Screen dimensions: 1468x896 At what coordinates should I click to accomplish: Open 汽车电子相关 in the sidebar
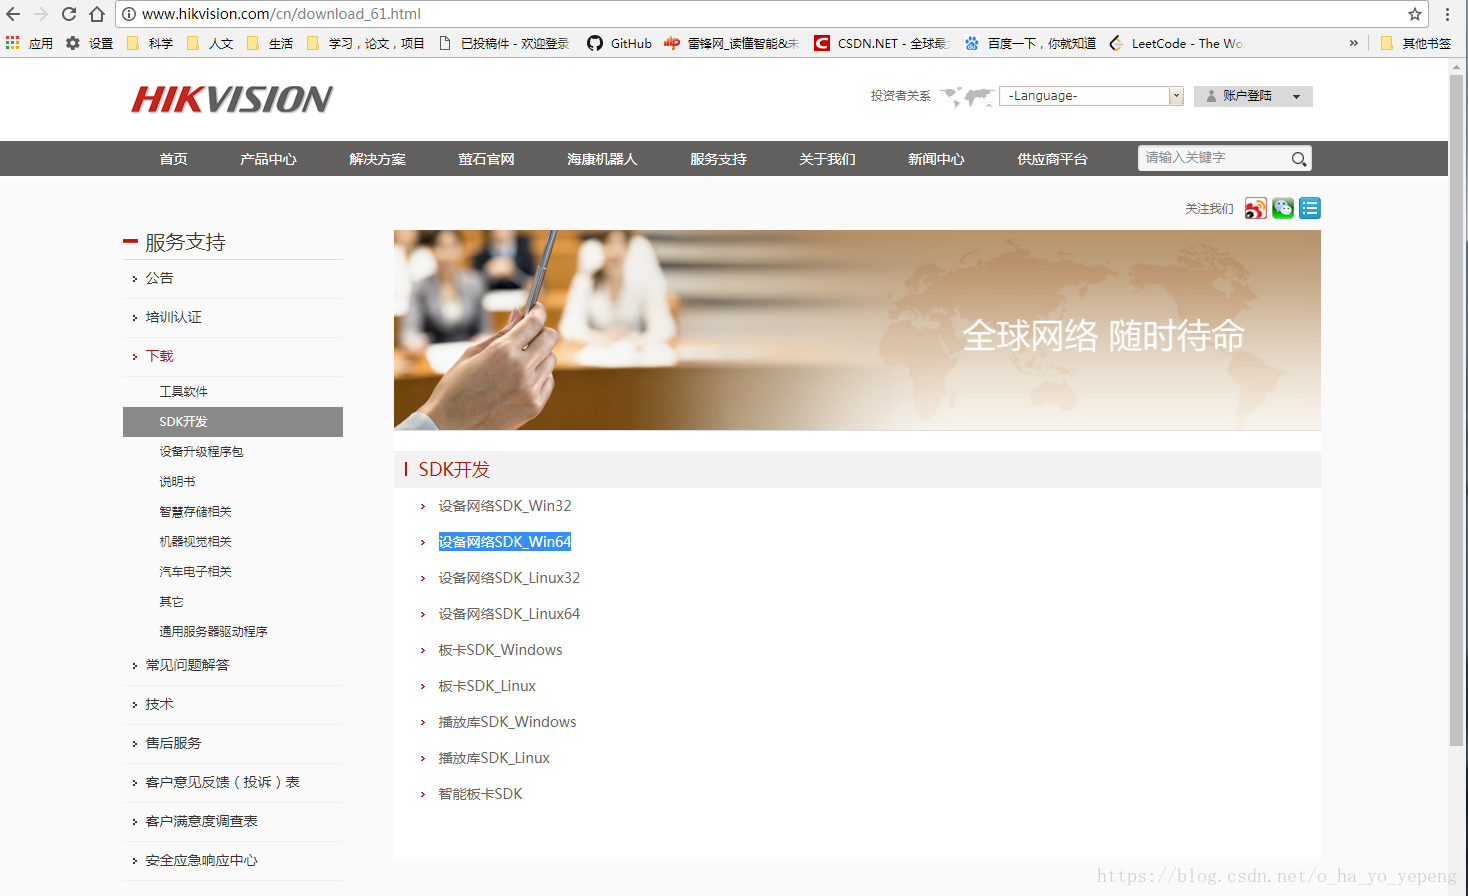point(195,572)
